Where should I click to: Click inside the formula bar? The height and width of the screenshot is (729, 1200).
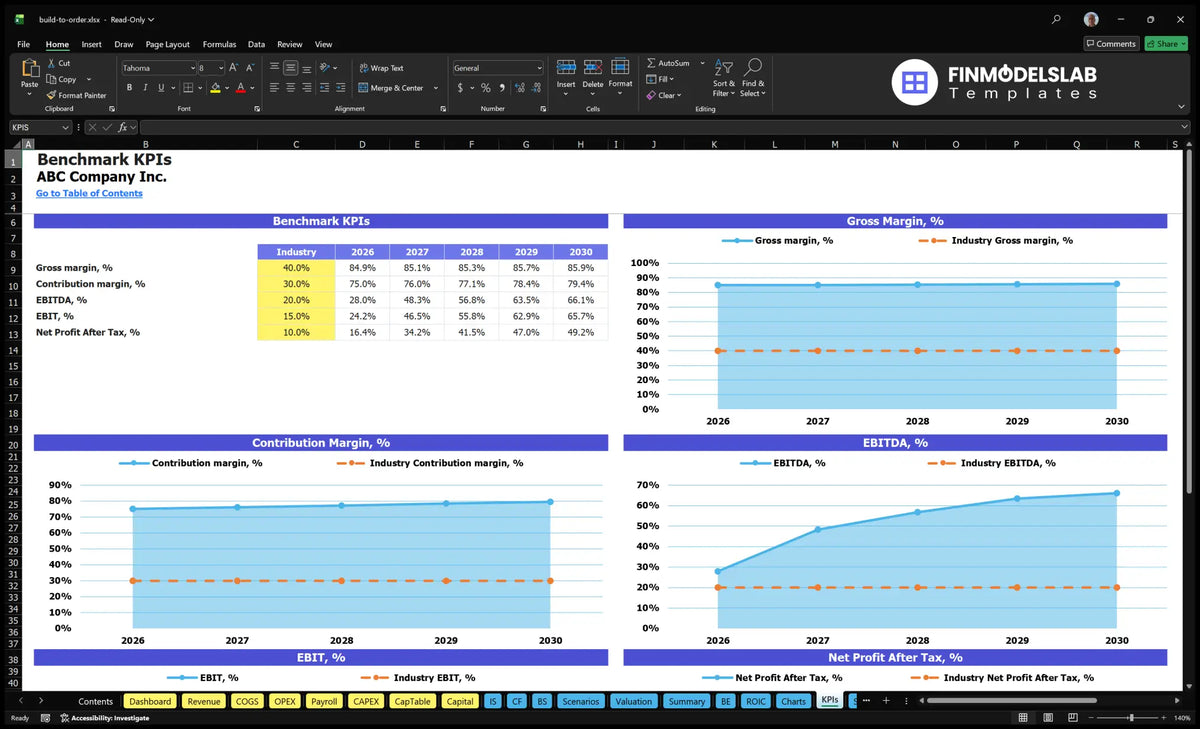pos(665,127)
